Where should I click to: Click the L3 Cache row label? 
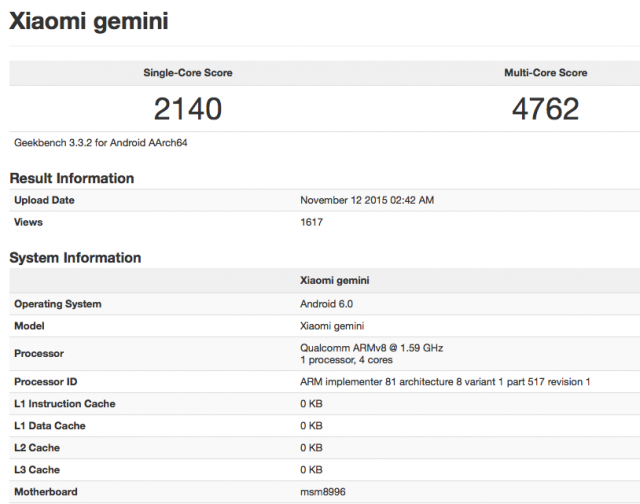(x=37, y=470)
